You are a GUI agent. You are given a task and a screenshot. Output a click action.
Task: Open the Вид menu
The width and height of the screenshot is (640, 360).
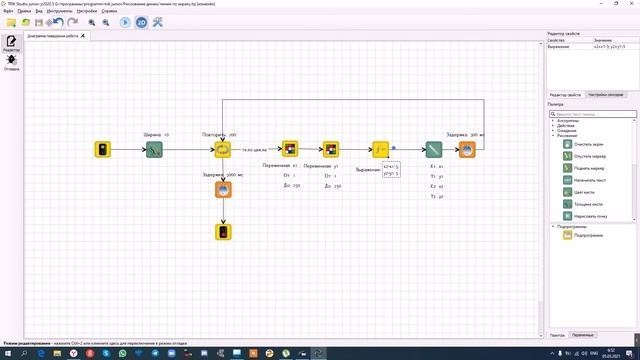click(x=39, y=11)
